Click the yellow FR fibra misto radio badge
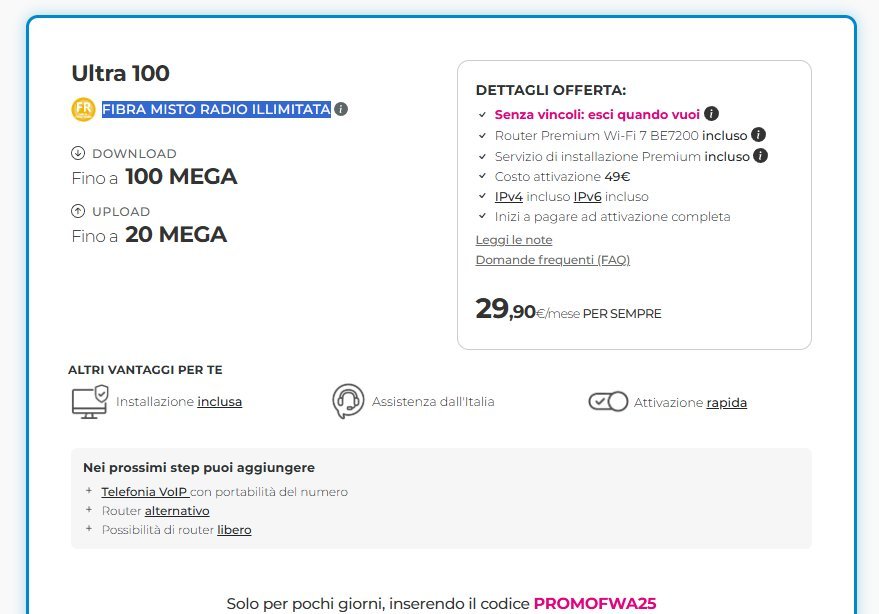The width and height of the screenshot is (879, 614). pyautogui.click(x=83, y=109)
